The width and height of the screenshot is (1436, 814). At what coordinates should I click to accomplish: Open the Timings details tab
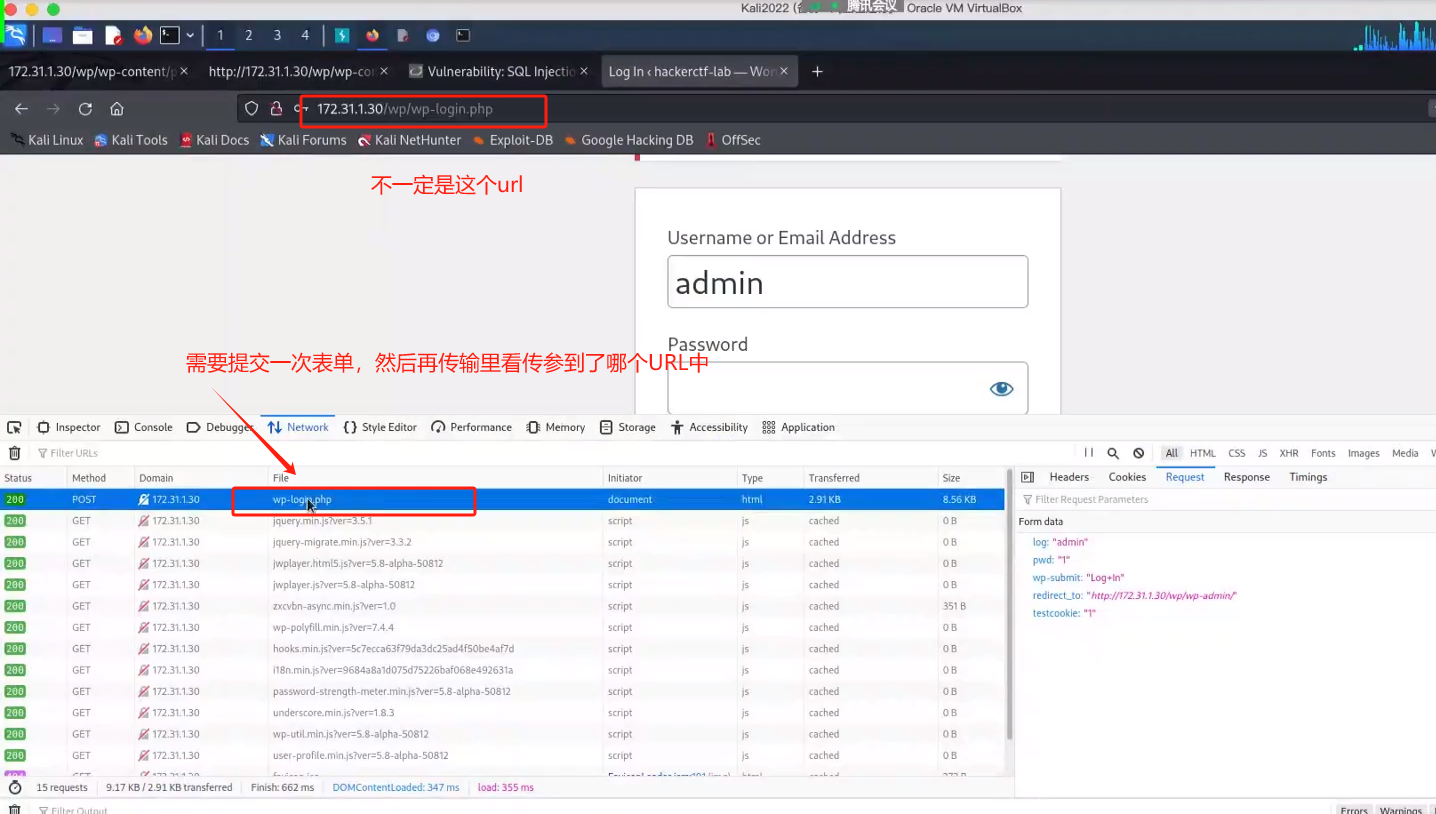pyautogui.click(x=1308, y=477)
